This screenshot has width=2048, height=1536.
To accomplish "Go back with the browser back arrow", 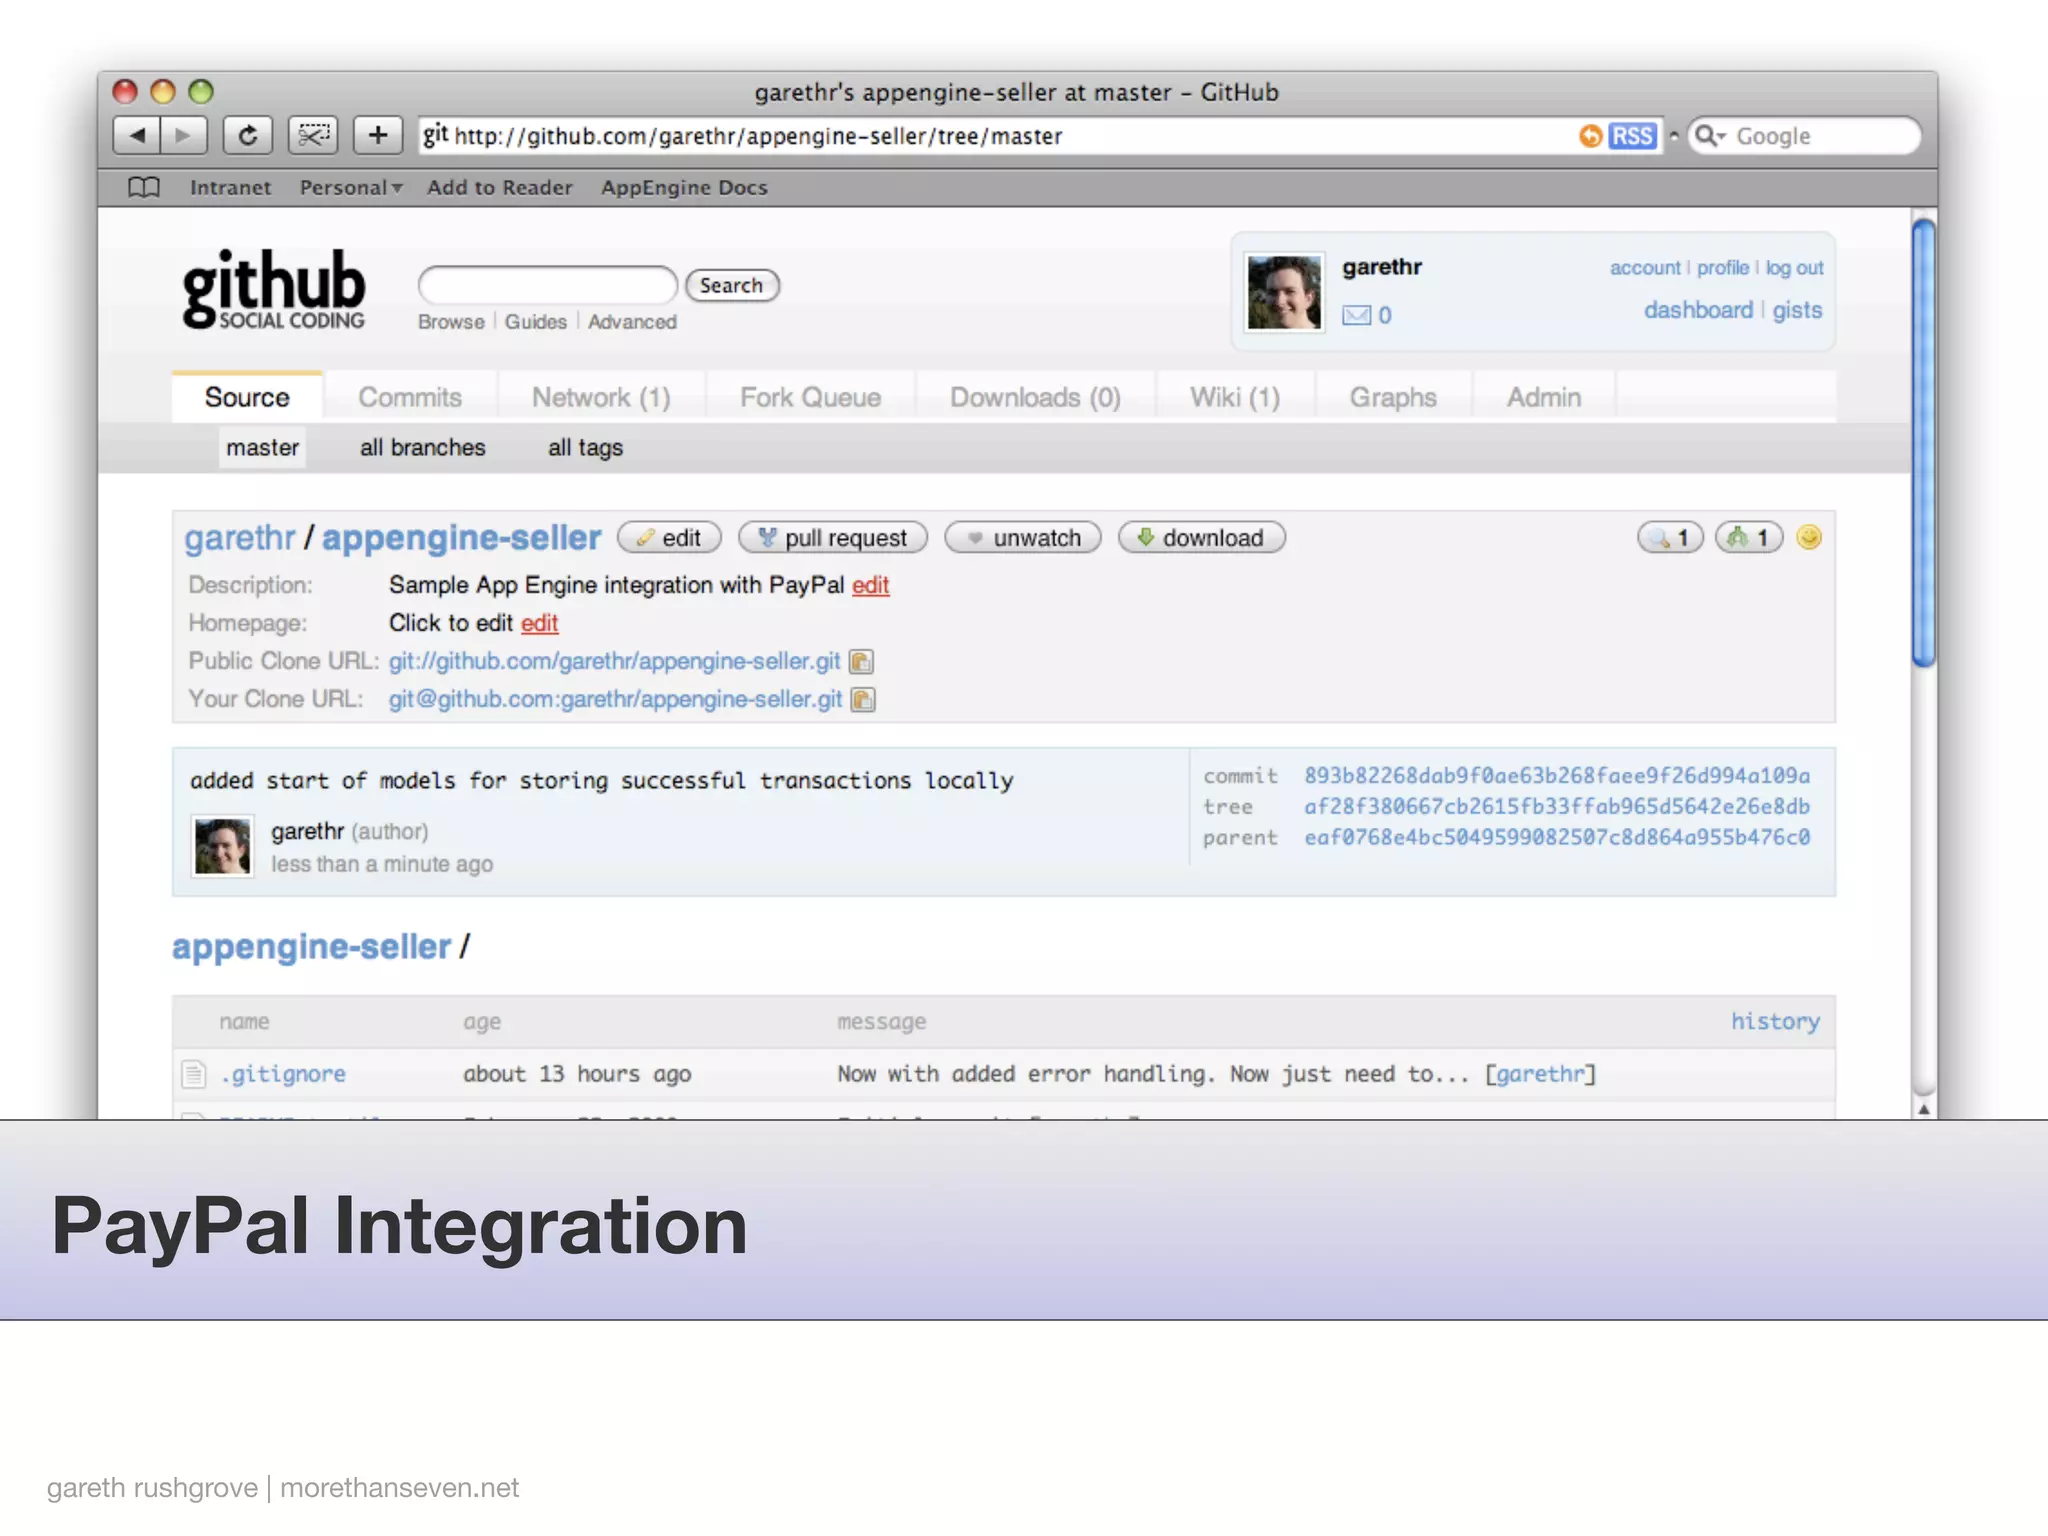I will click(137, 135).
